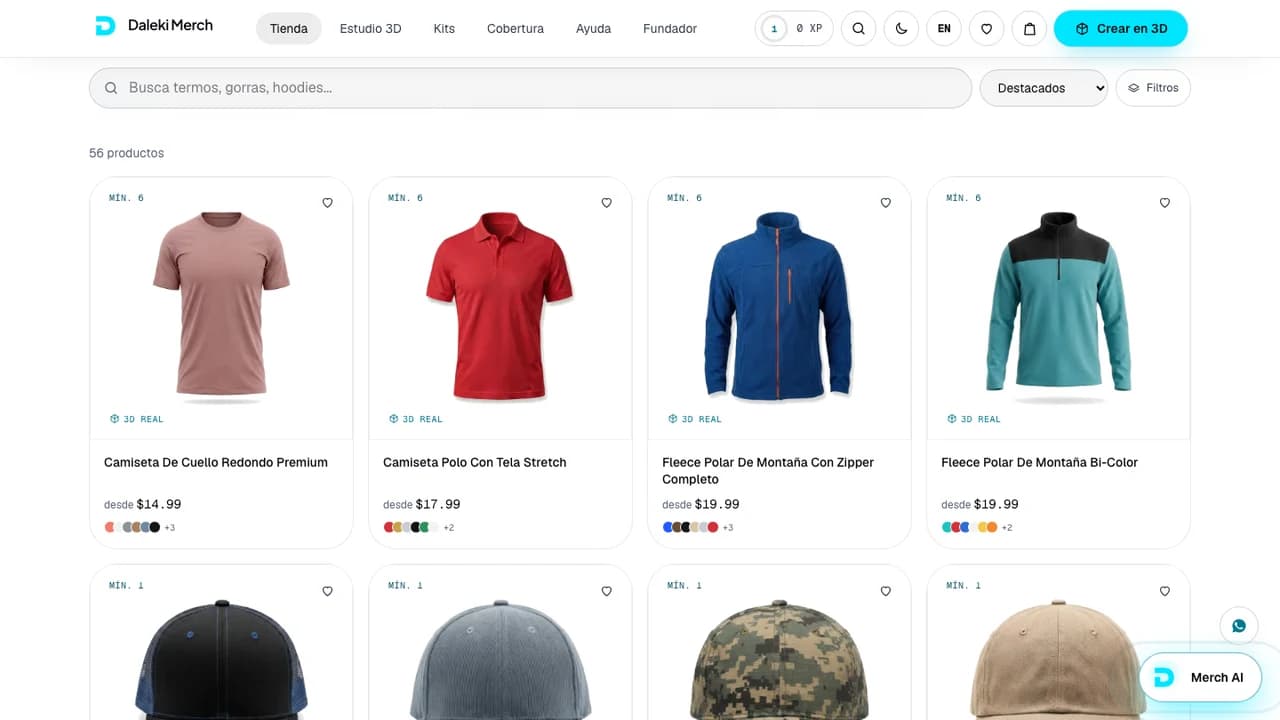Open the blue zipper fleece jacket image
Image resolution: width=1280 pixels, height=720 pixels.
(779, 308)
